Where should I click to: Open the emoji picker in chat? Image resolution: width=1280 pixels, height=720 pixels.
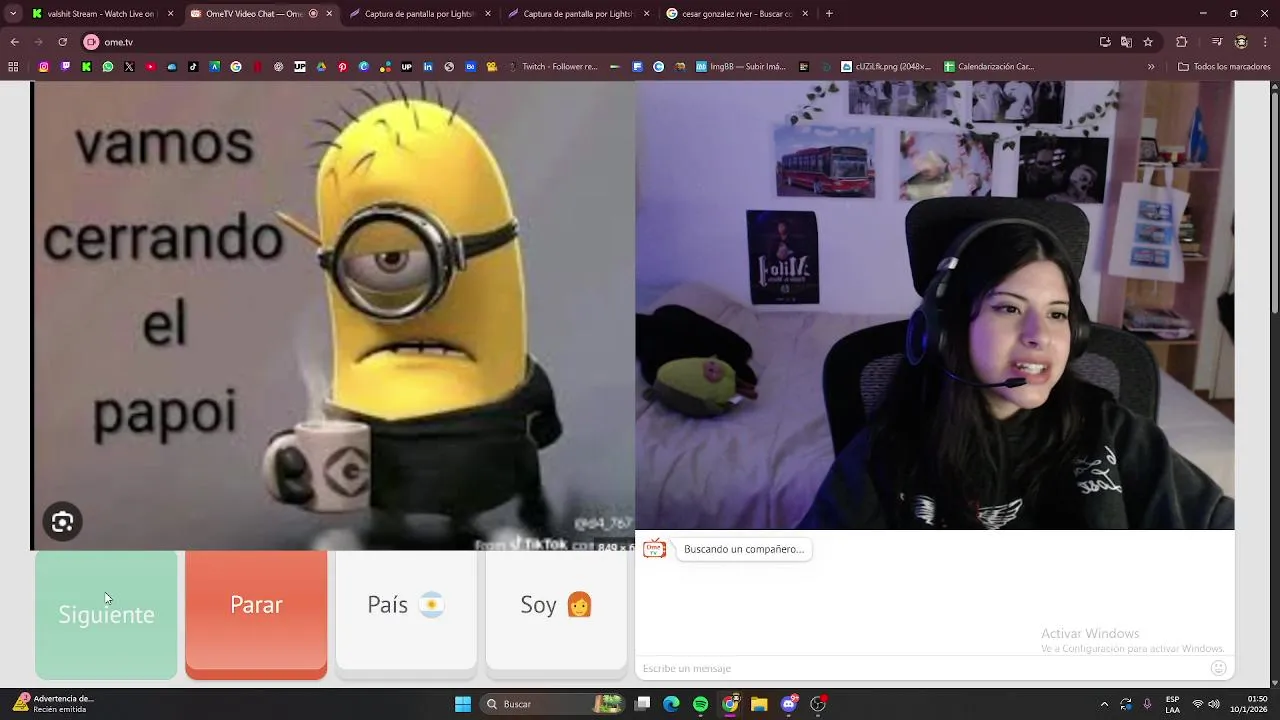click(1218, 668)
